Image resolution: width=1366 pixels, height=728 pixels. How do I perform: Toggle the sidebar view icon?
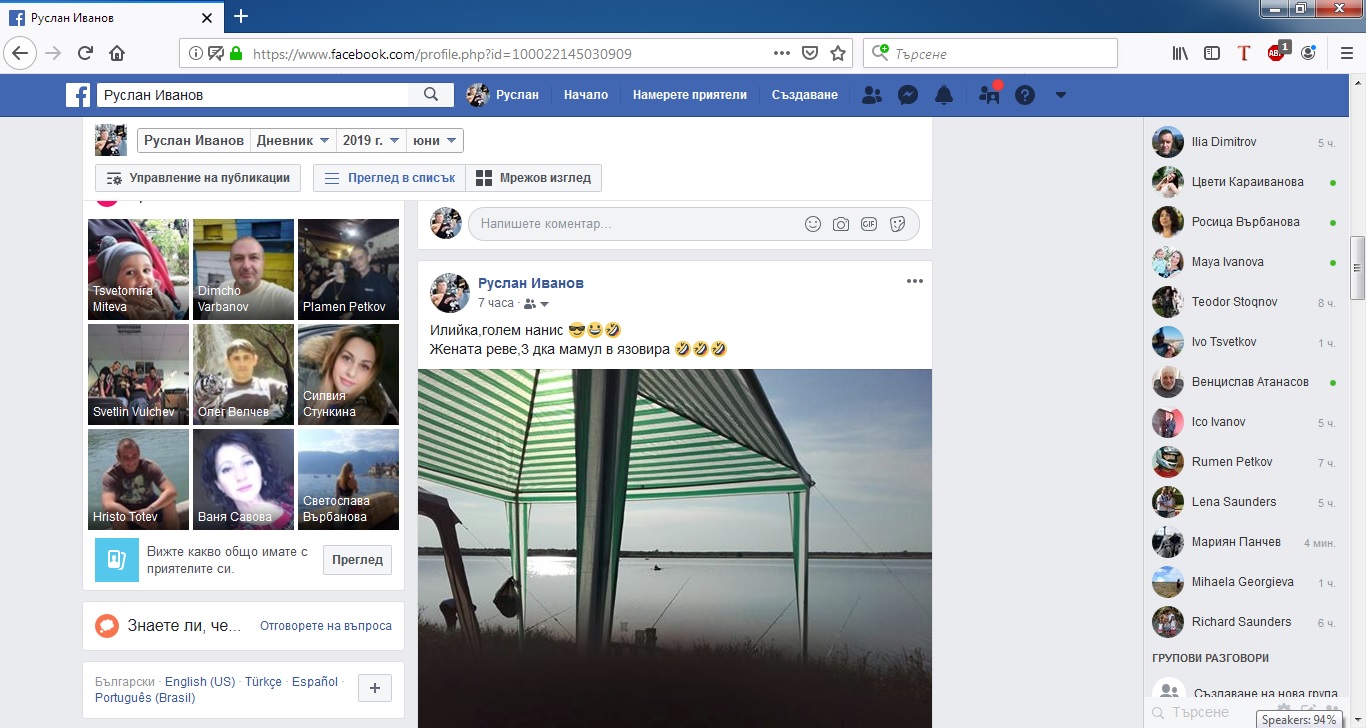[1211, 53]
